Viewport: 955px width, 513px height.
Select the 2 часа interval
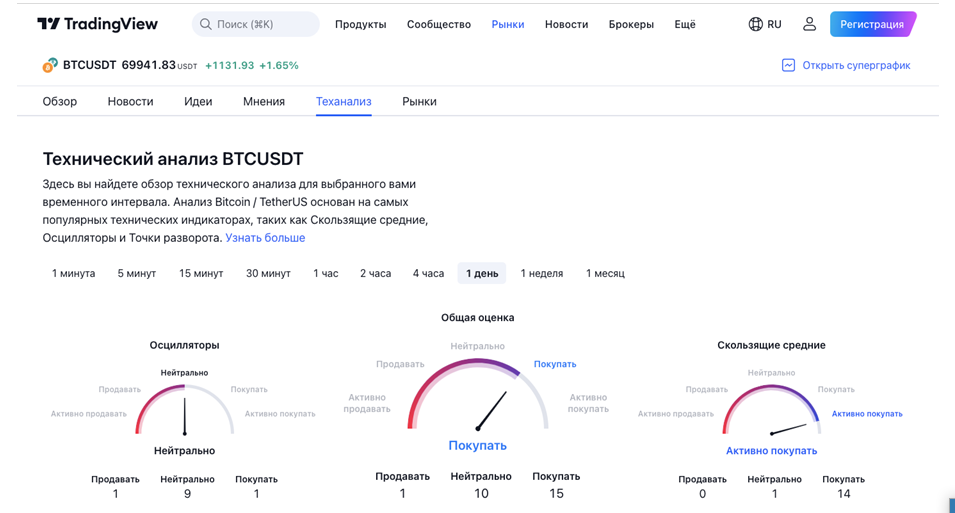point(375,274)
